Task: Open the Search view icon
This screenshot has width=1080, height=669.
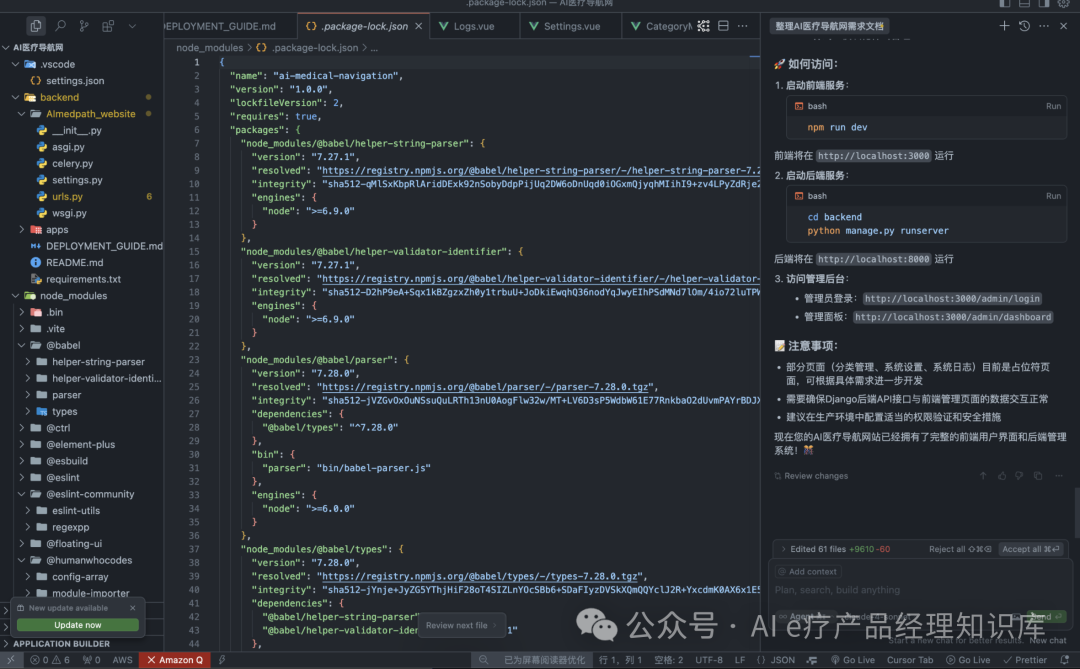Action: pos(61,26)
